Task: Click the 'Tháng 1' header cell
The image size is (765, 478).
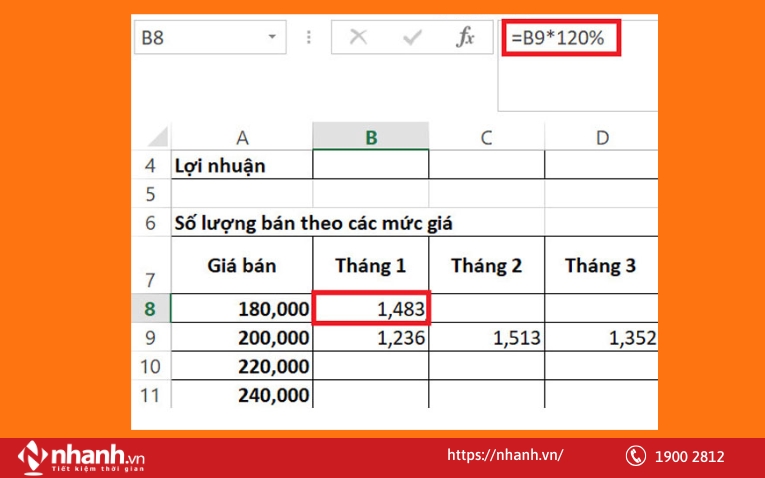Action: 371,265
